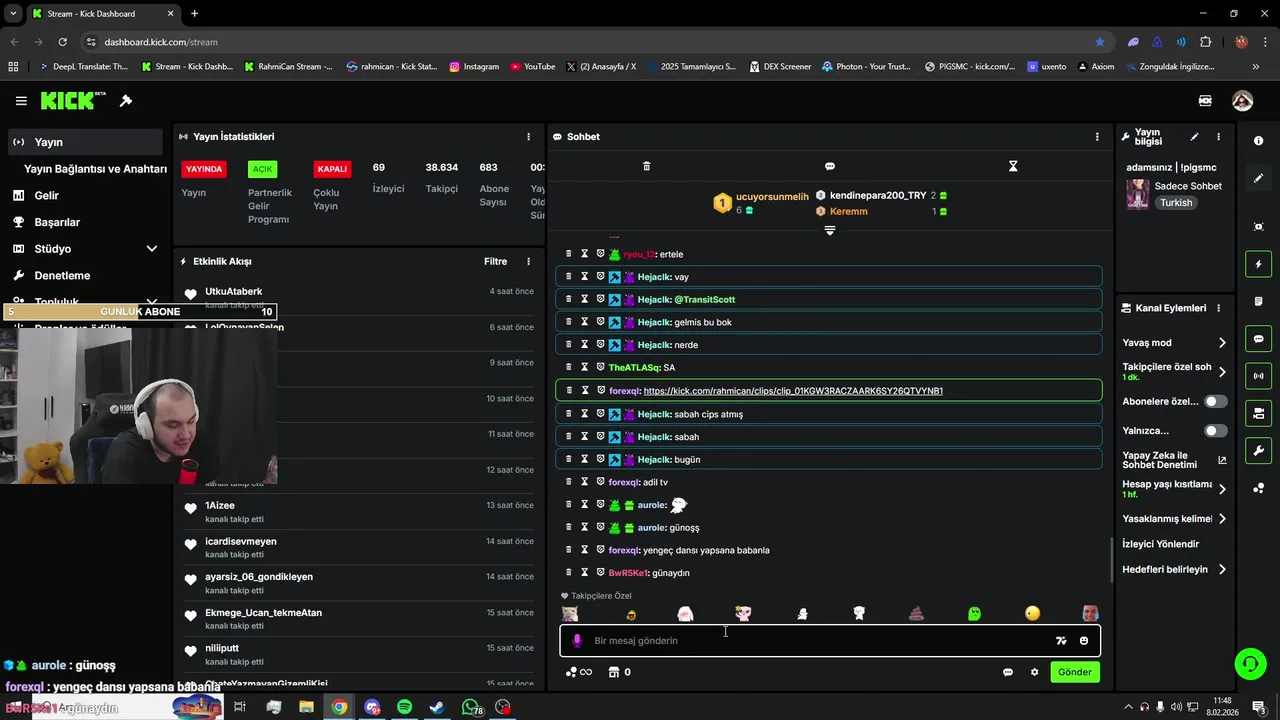The image size is (1280, 720).
Task: Open the wallet icon in Kick header
Action: [1205, 101]
